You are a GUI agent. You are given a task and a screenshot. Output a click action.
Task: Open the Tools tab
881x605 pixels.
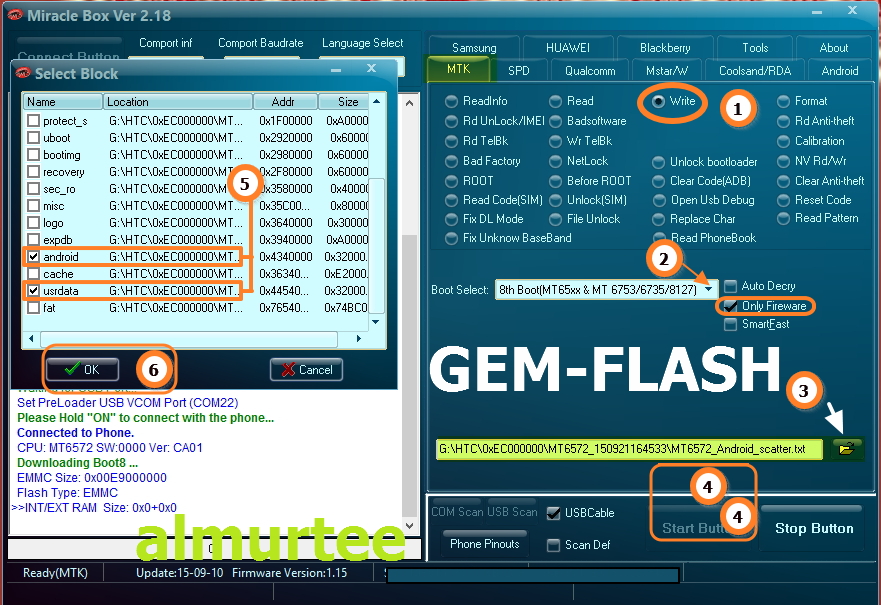click(x=755, y=48)
